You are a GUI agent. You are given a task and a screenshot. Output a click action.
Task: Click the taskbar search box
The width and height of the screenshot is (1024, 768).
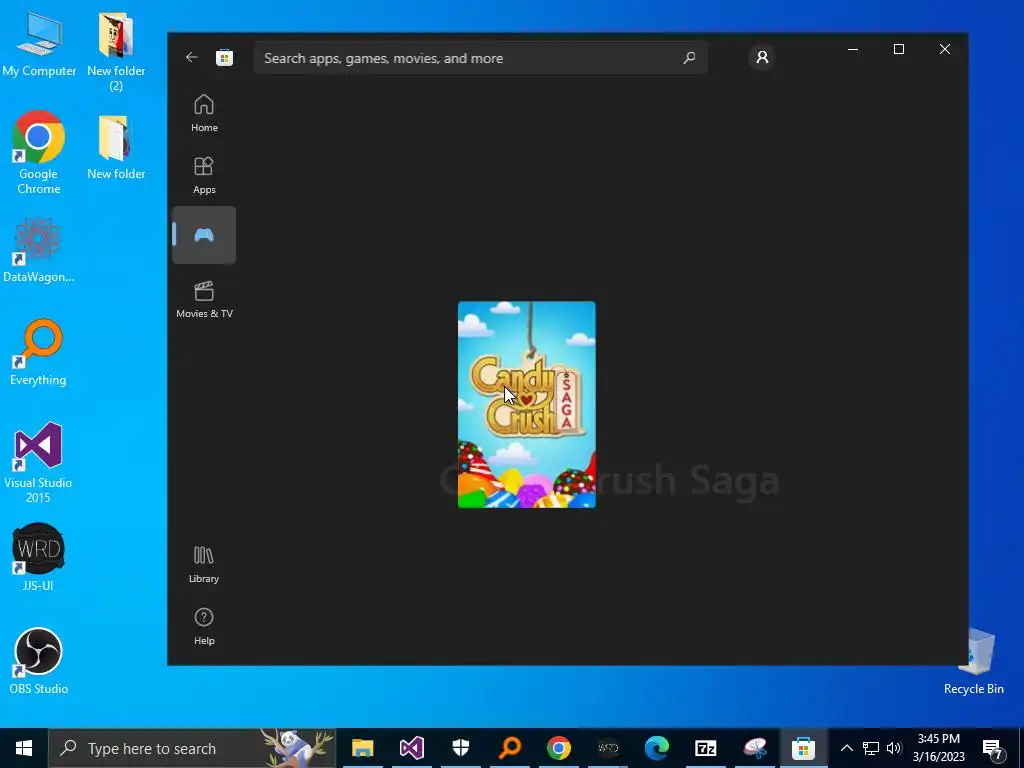pos(193,748)
